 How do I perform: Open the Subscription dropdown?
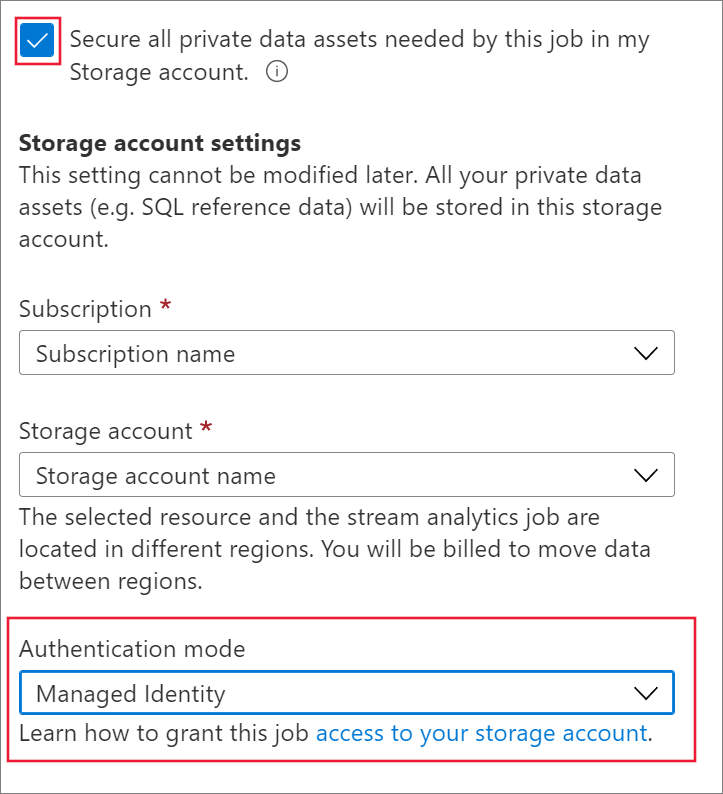click(x=346, y=354)
